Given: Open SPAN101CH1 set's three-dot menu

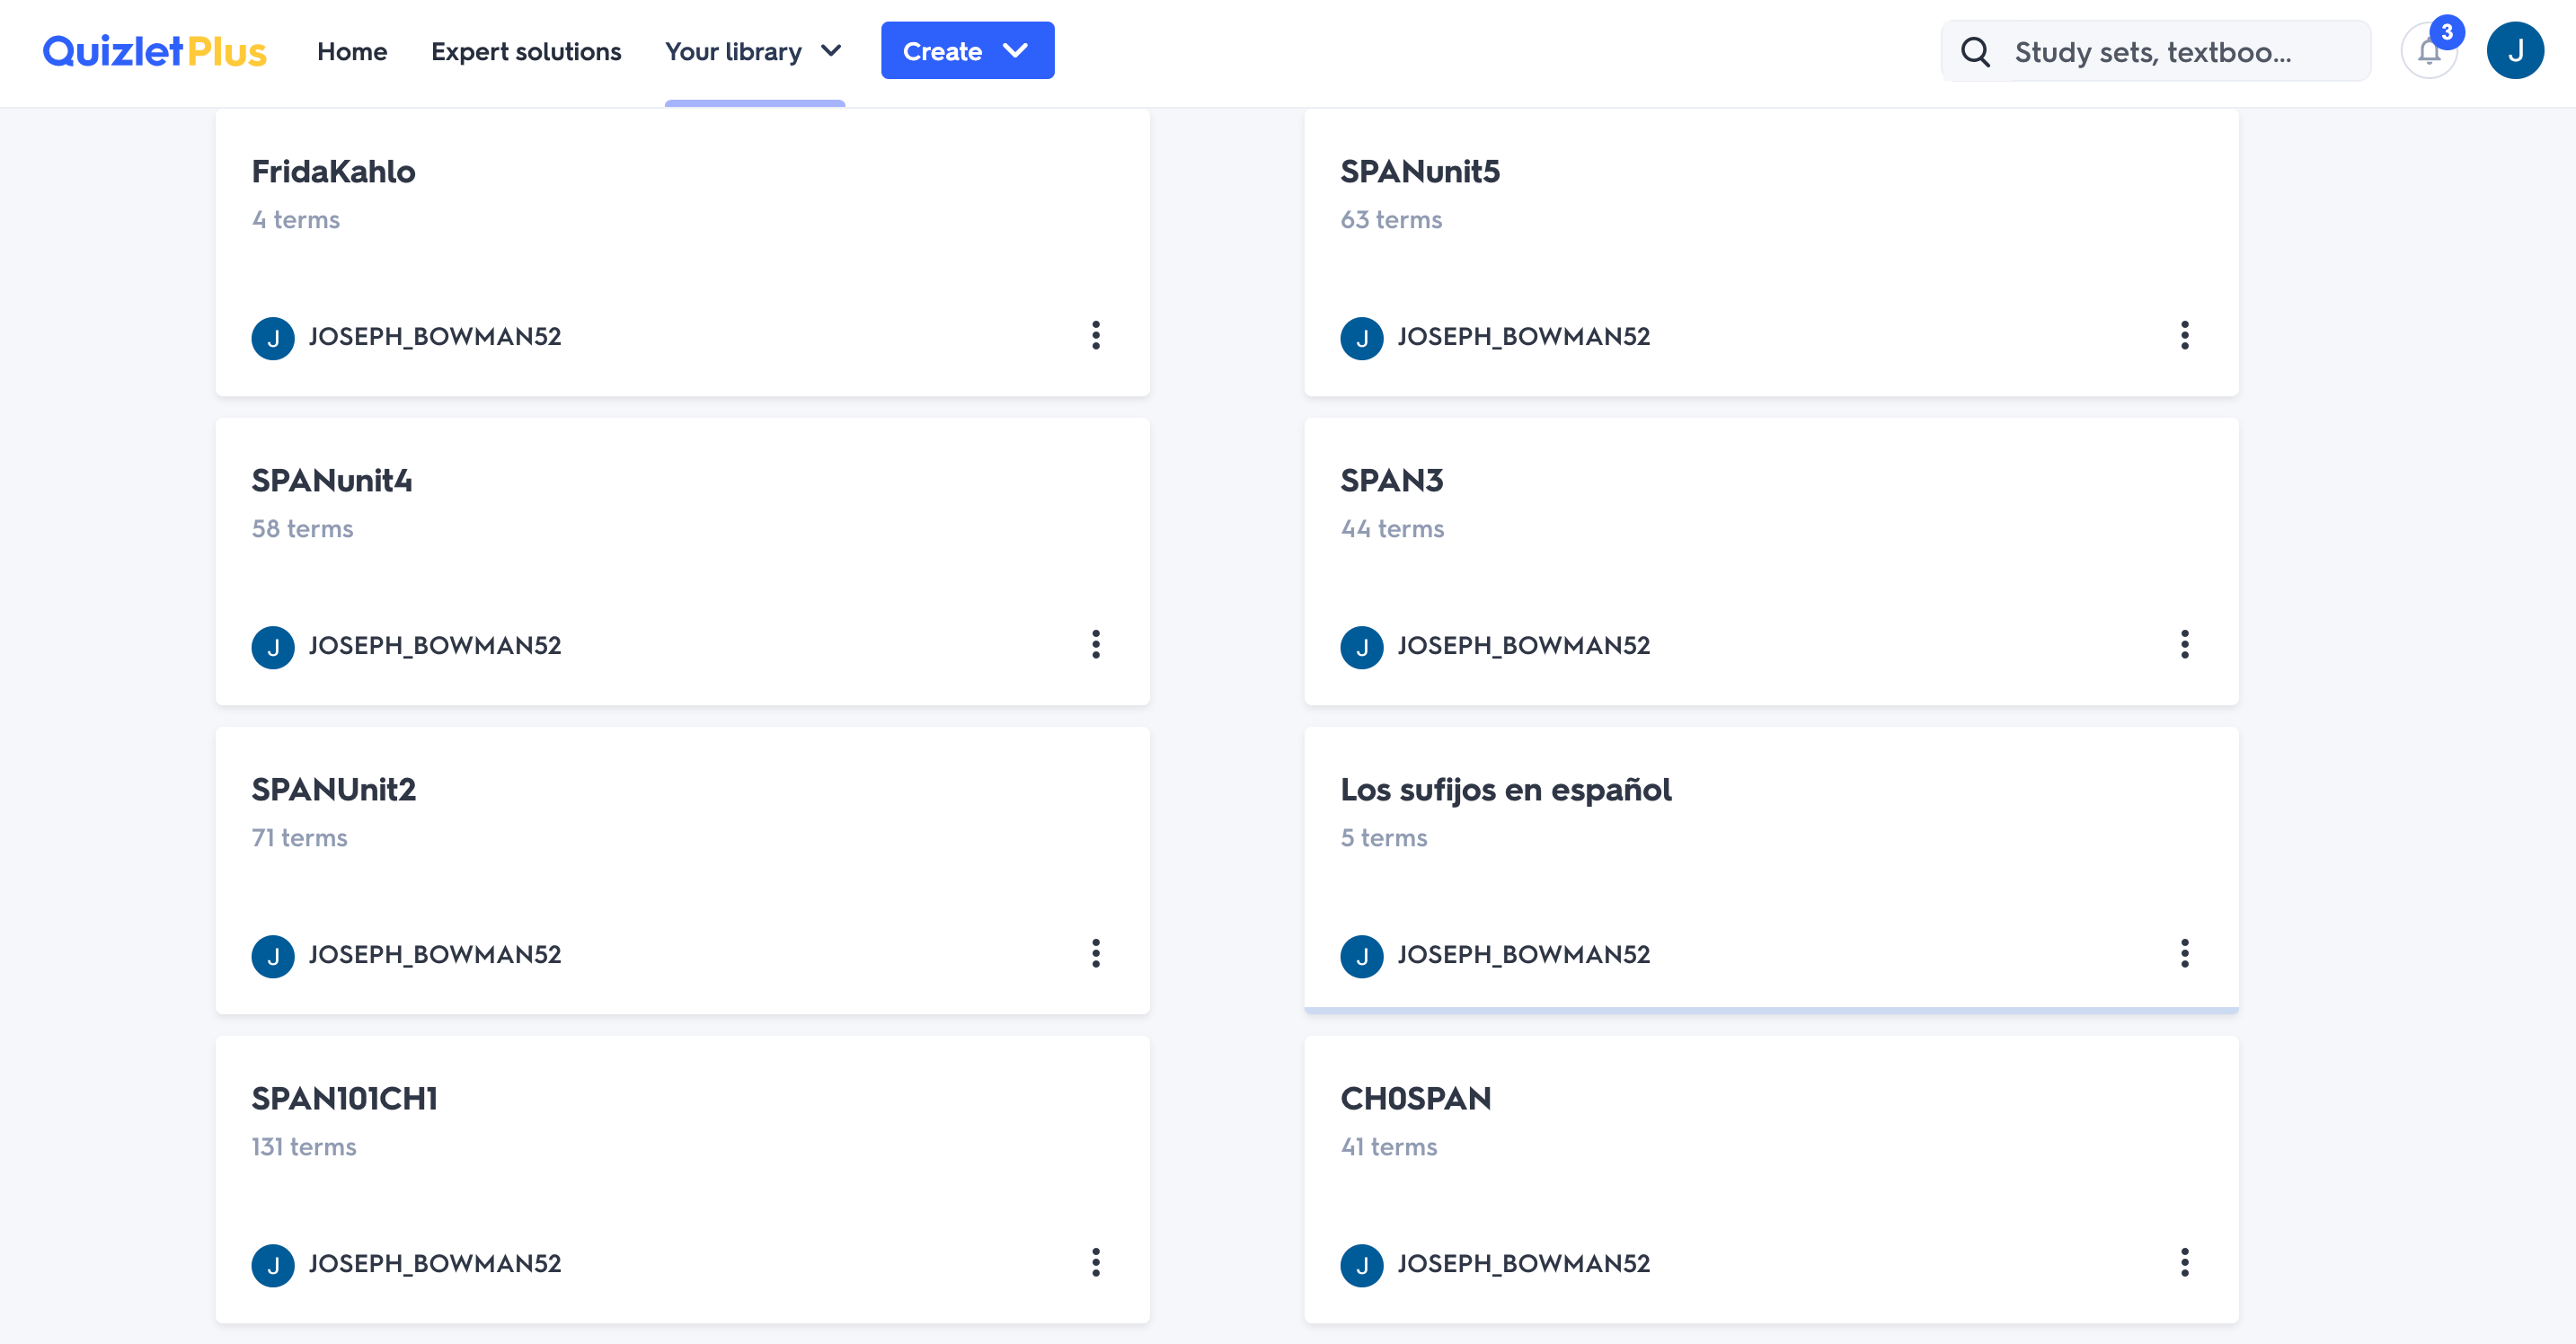Looking at the screenshot, I should click(1096, 1262).
